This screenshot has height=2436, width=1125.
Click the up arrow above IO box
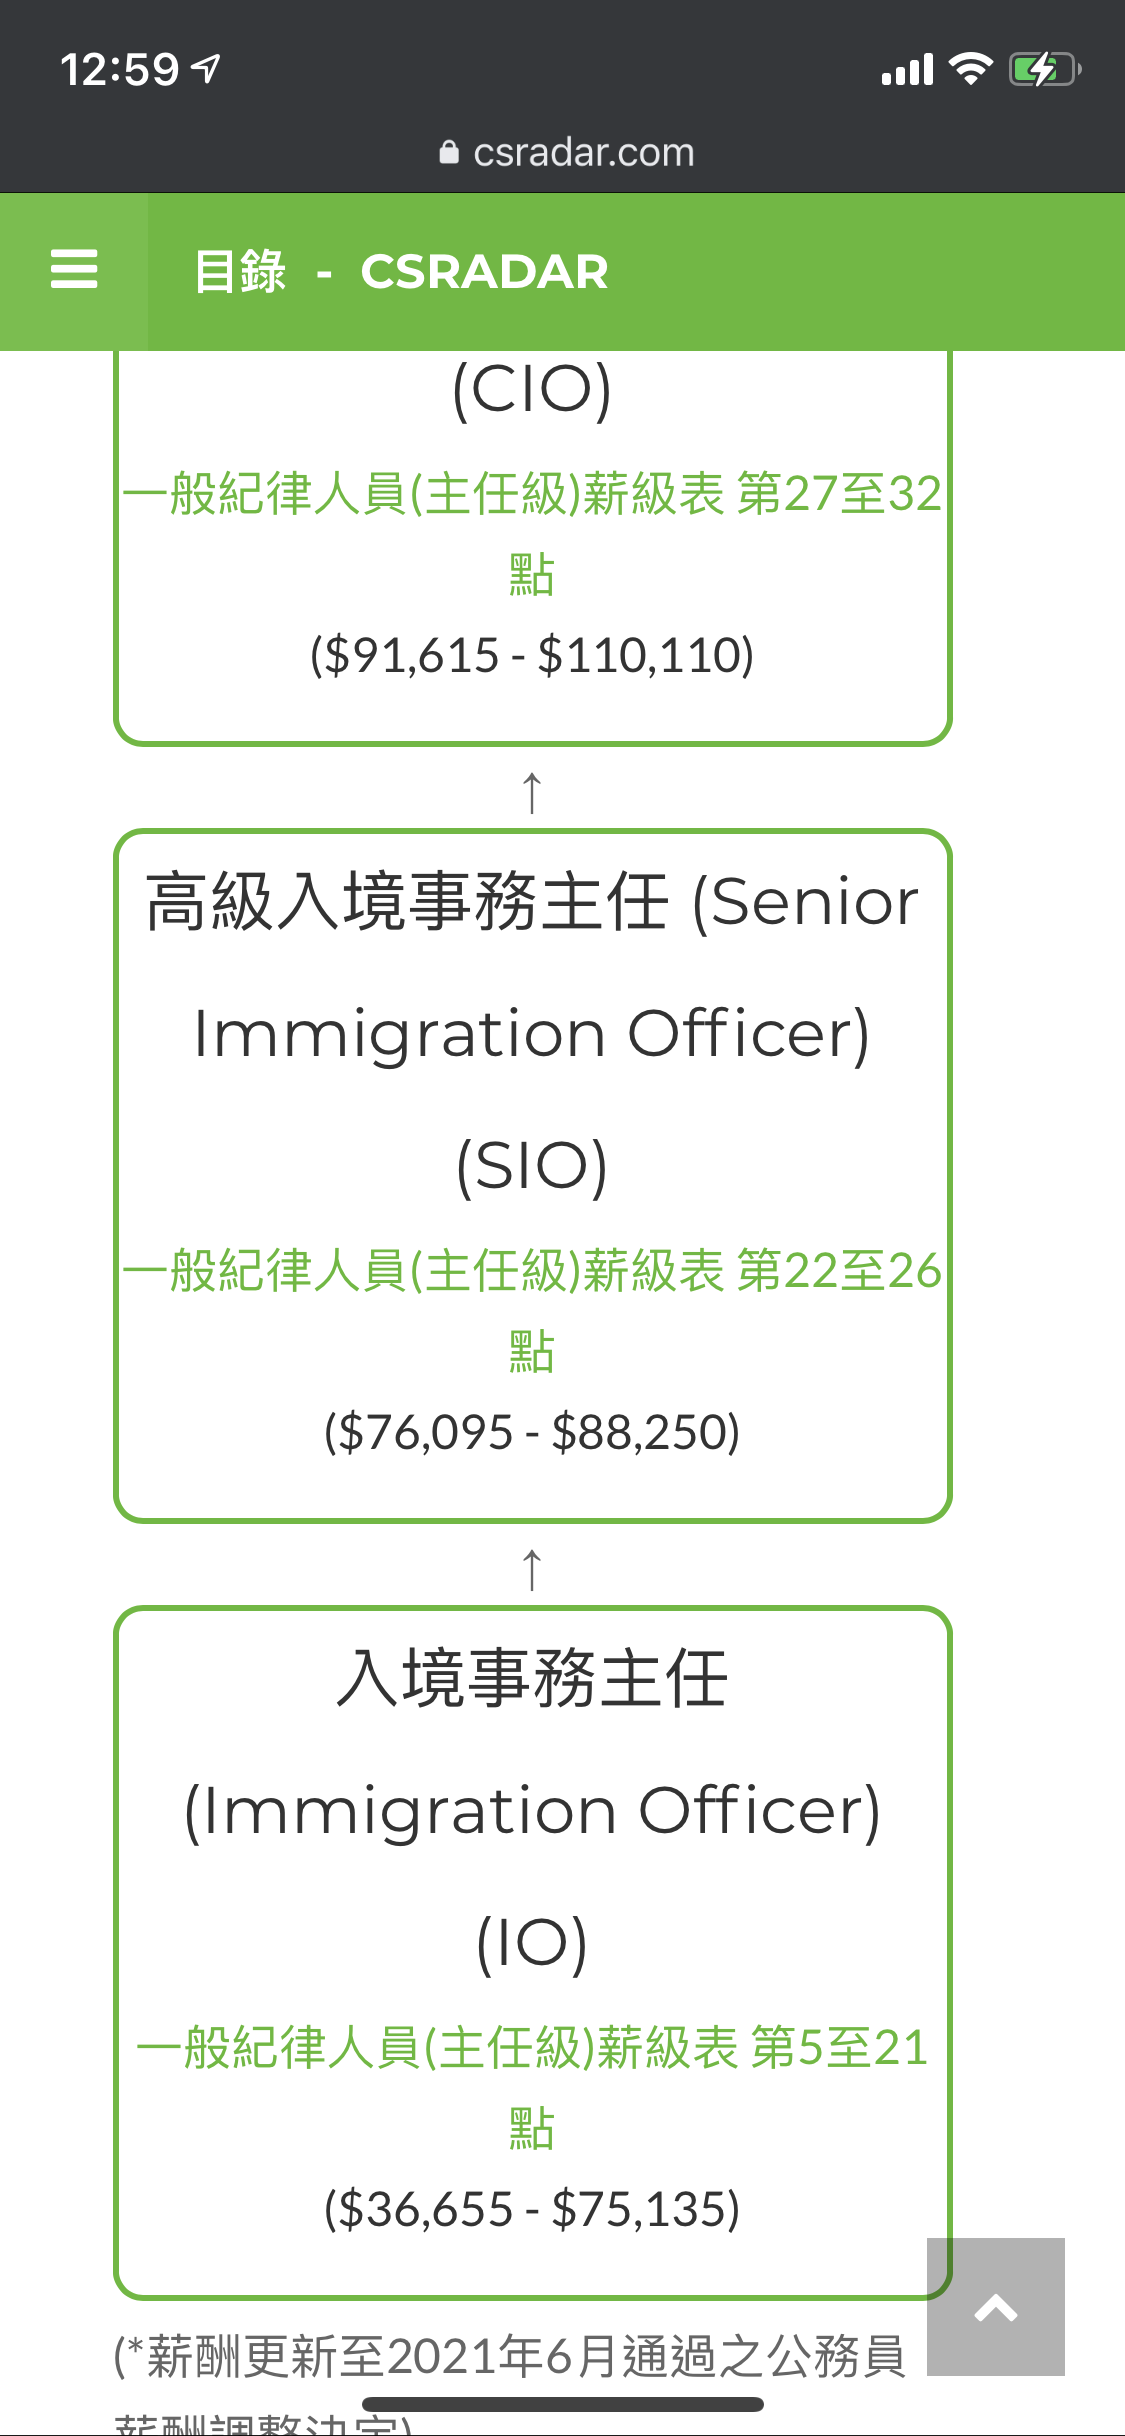[x=532, y=1569]
